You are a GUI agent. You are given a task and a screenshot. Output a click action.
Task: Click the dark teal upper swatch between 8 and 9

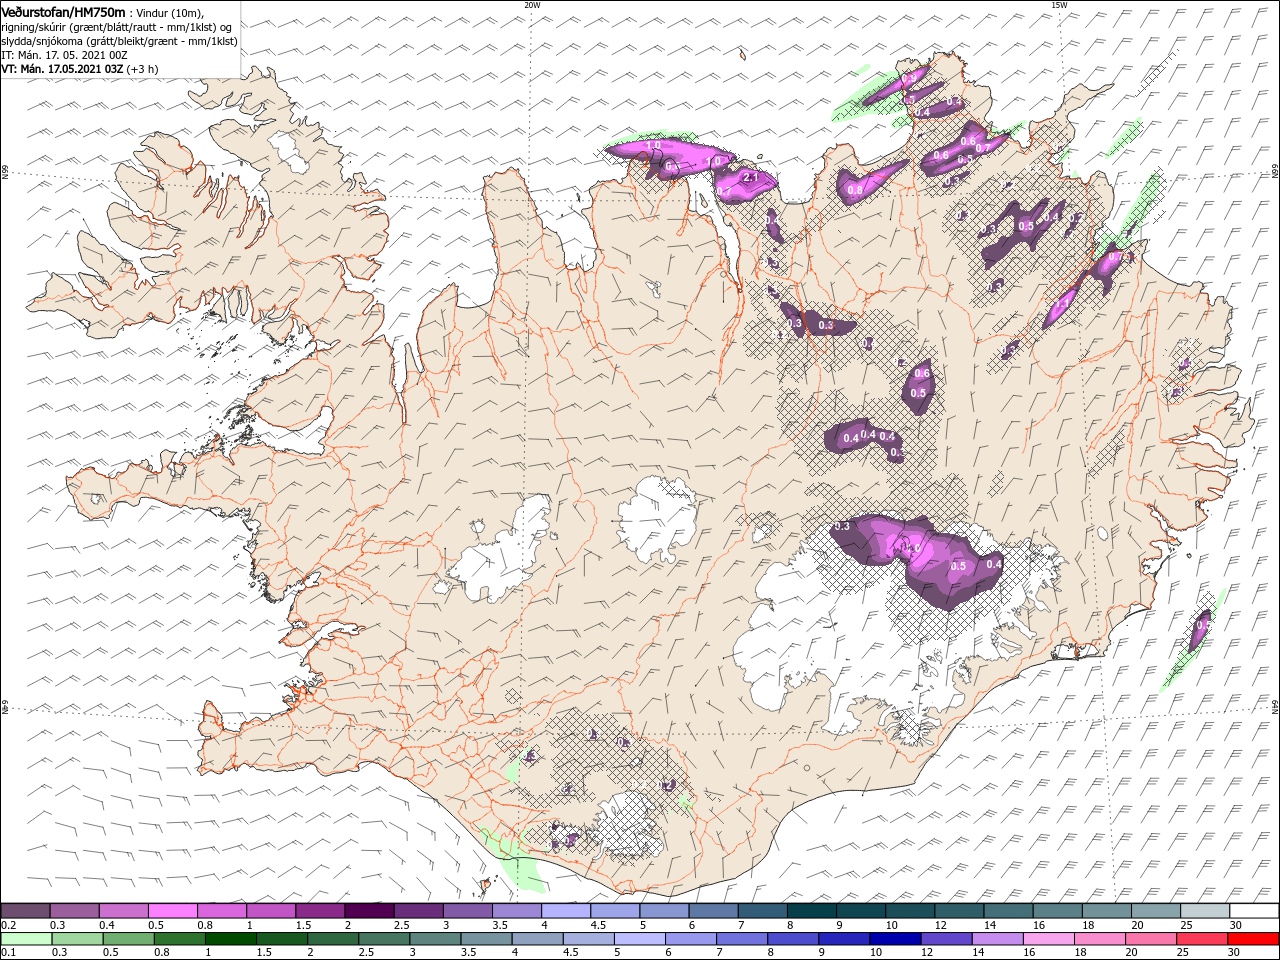[x=811, y=911]
